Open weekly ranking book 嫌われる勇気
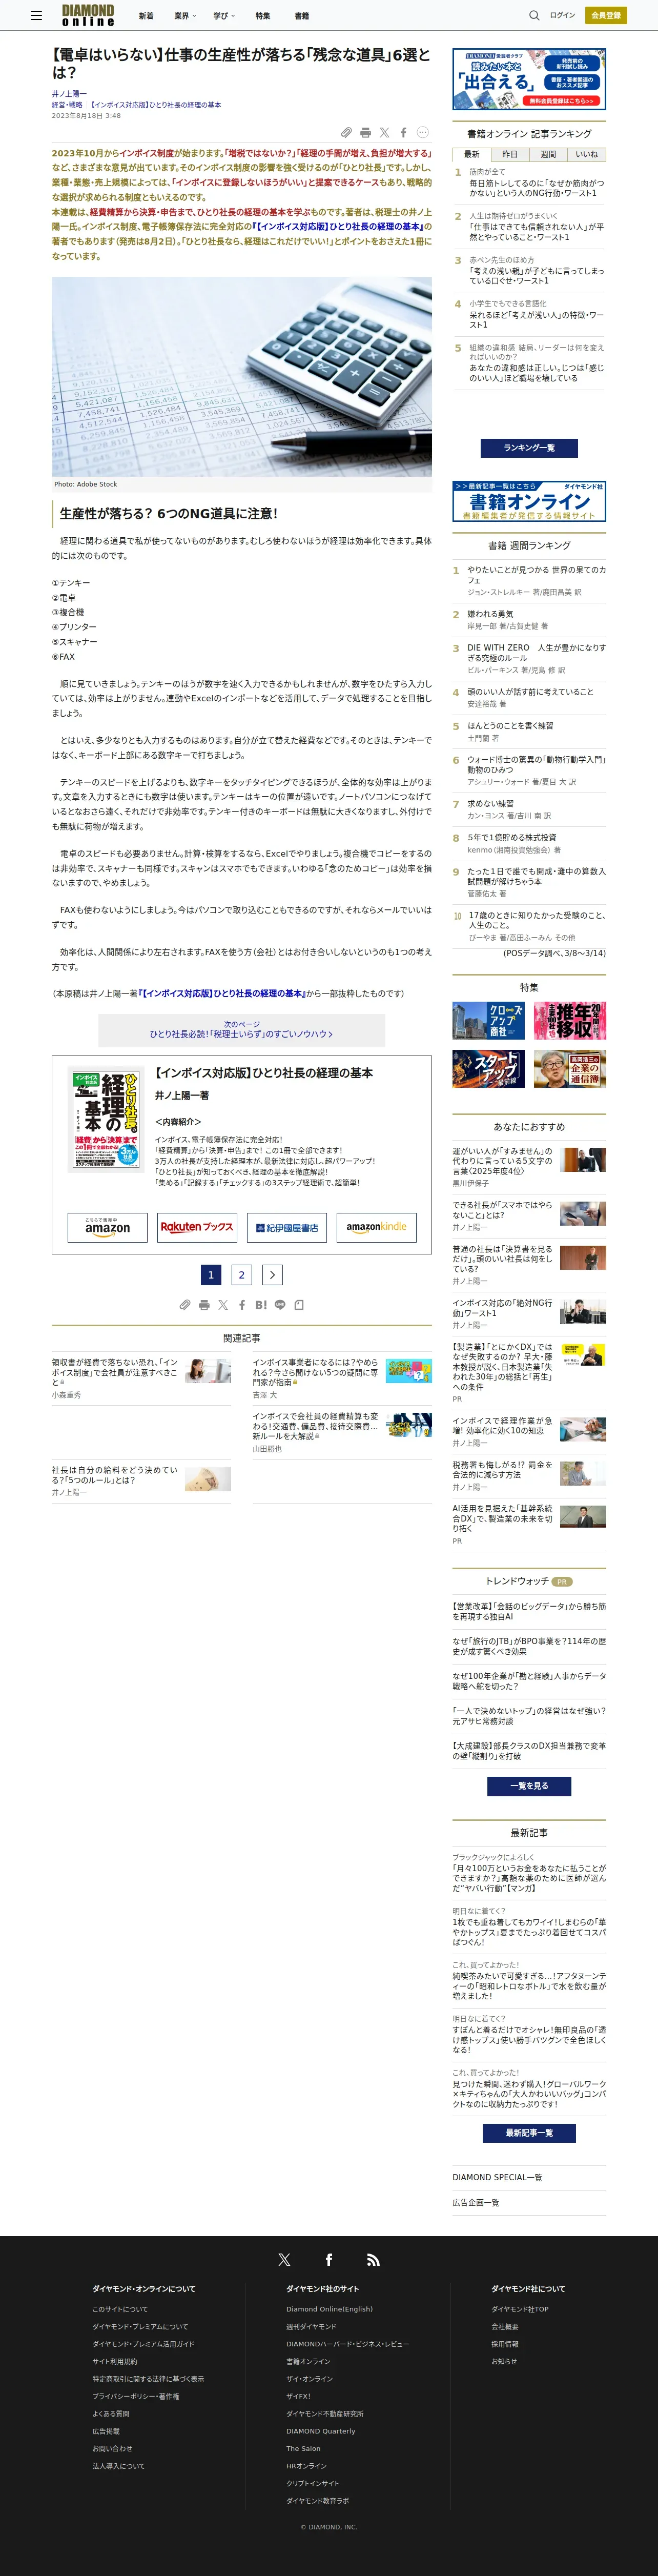The width and height of the screenshot is (658, 2576). [x=491, y=615]
